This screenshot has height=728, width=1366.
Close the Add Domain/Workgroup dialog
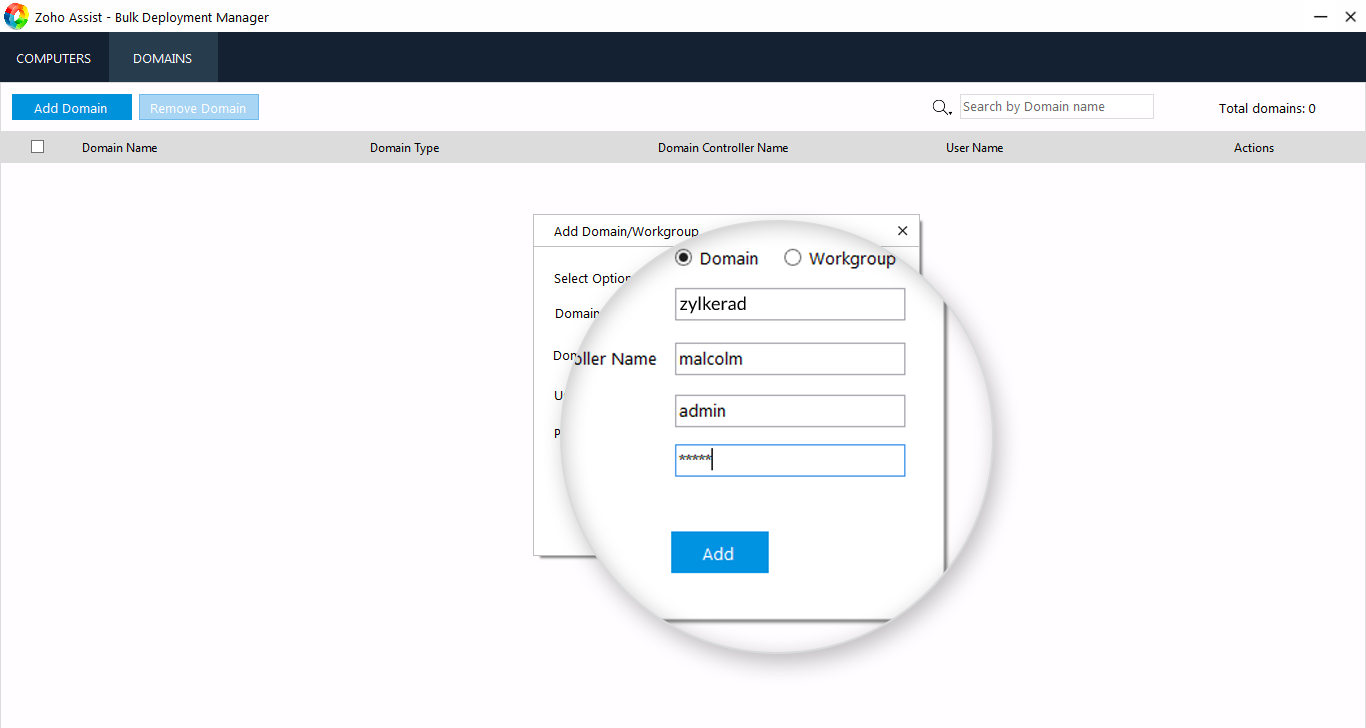tap(902, 231)
